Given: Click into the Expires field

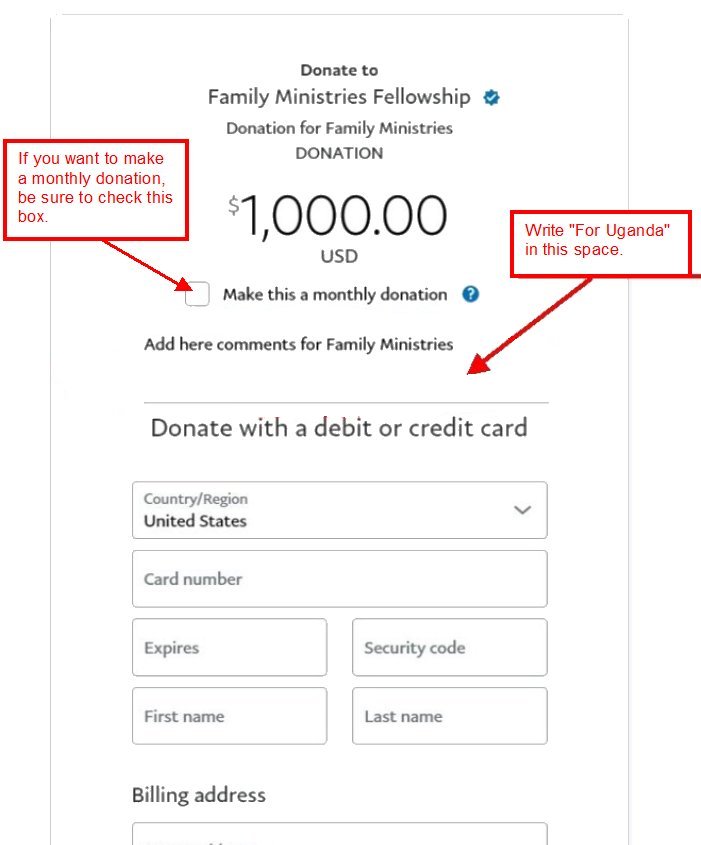Looking at the screenshot, I should [230, 647].
